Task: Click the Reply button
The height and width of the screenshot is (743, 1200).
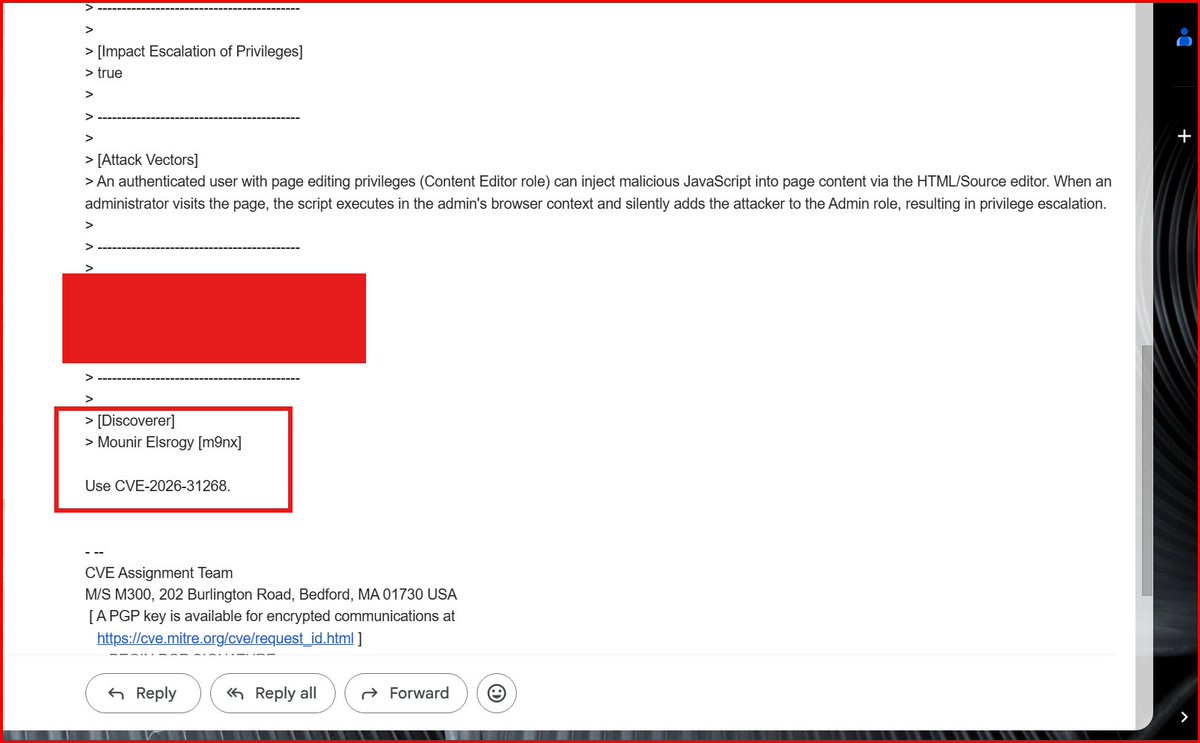Action: [x=143, y=693]
